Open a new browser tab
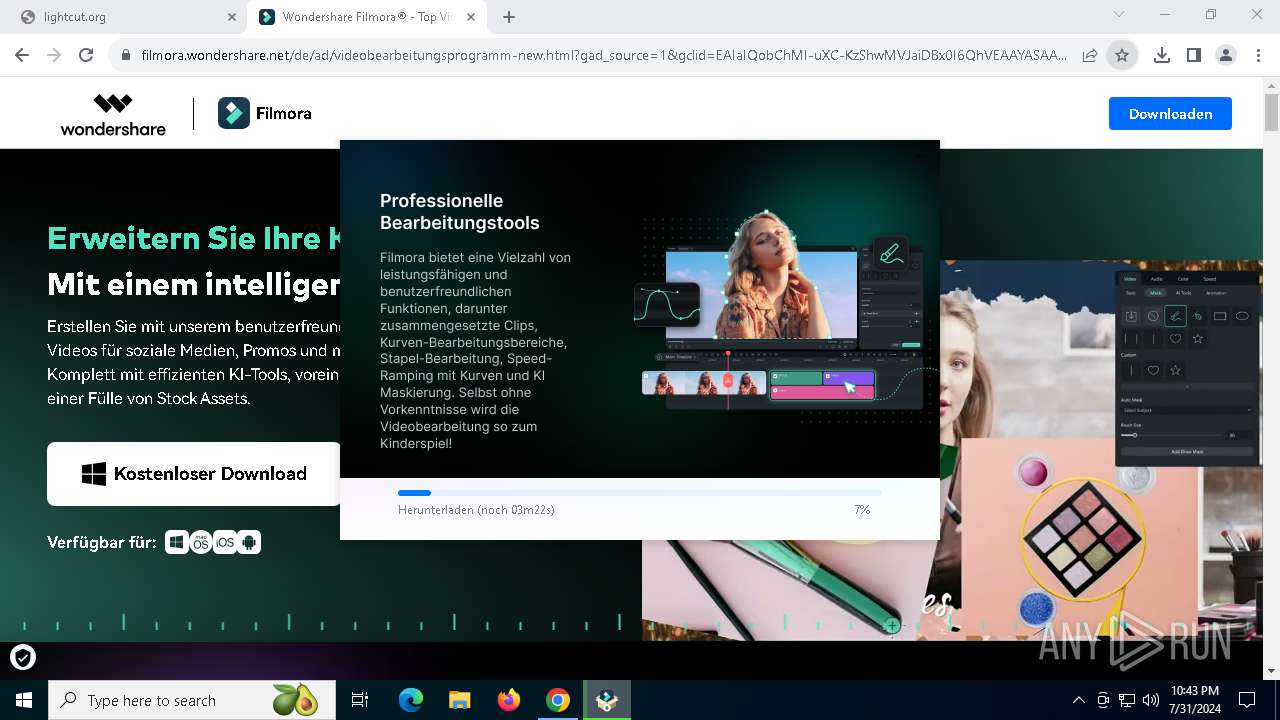1280x720 pixels. (509, 17)
